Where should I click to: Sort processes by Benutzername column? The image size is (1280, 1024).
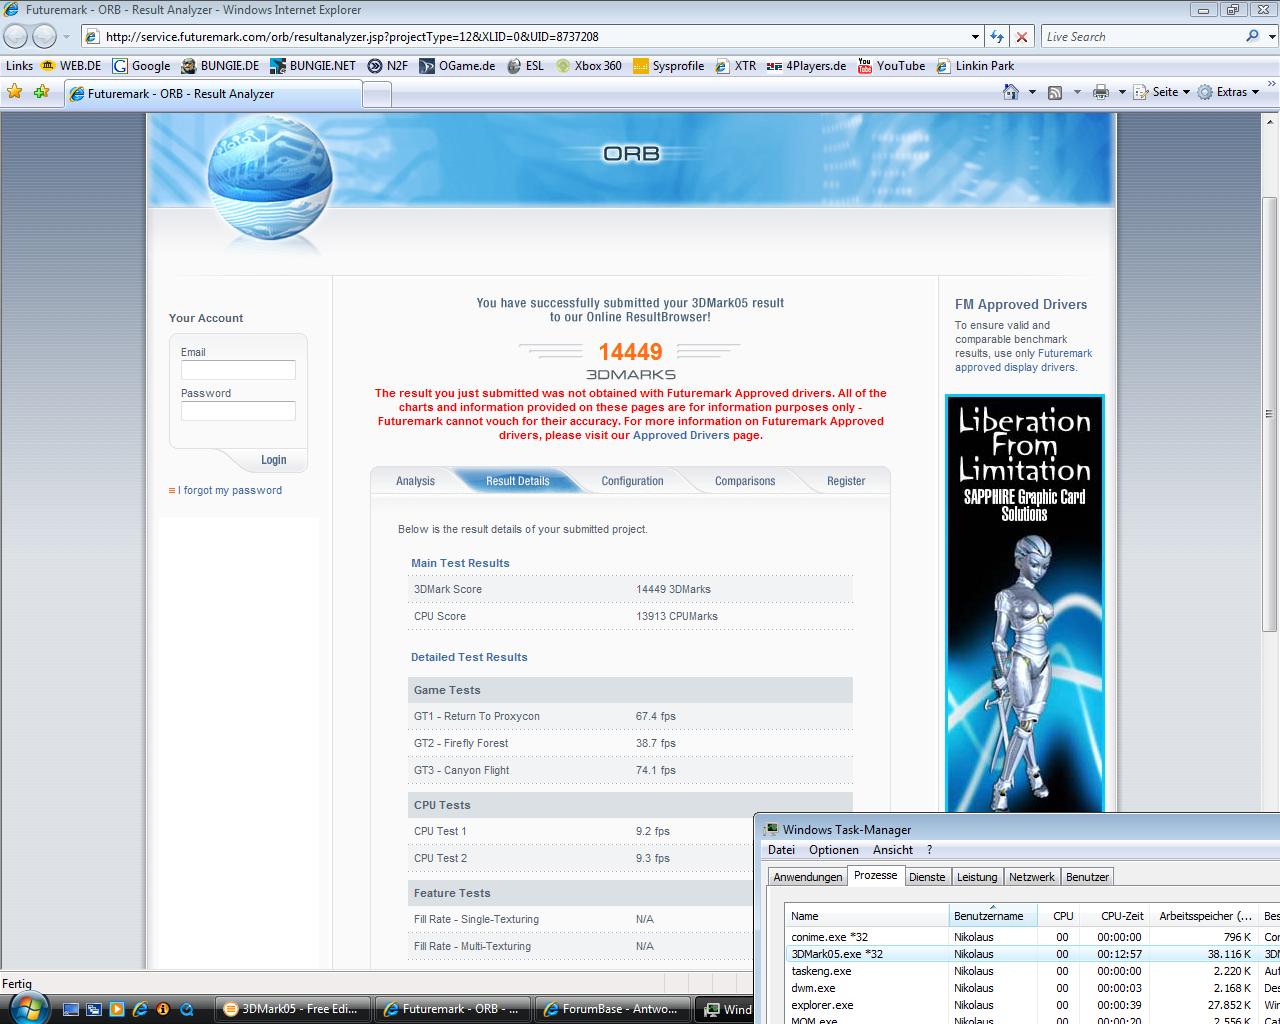(x=993, y=915)
